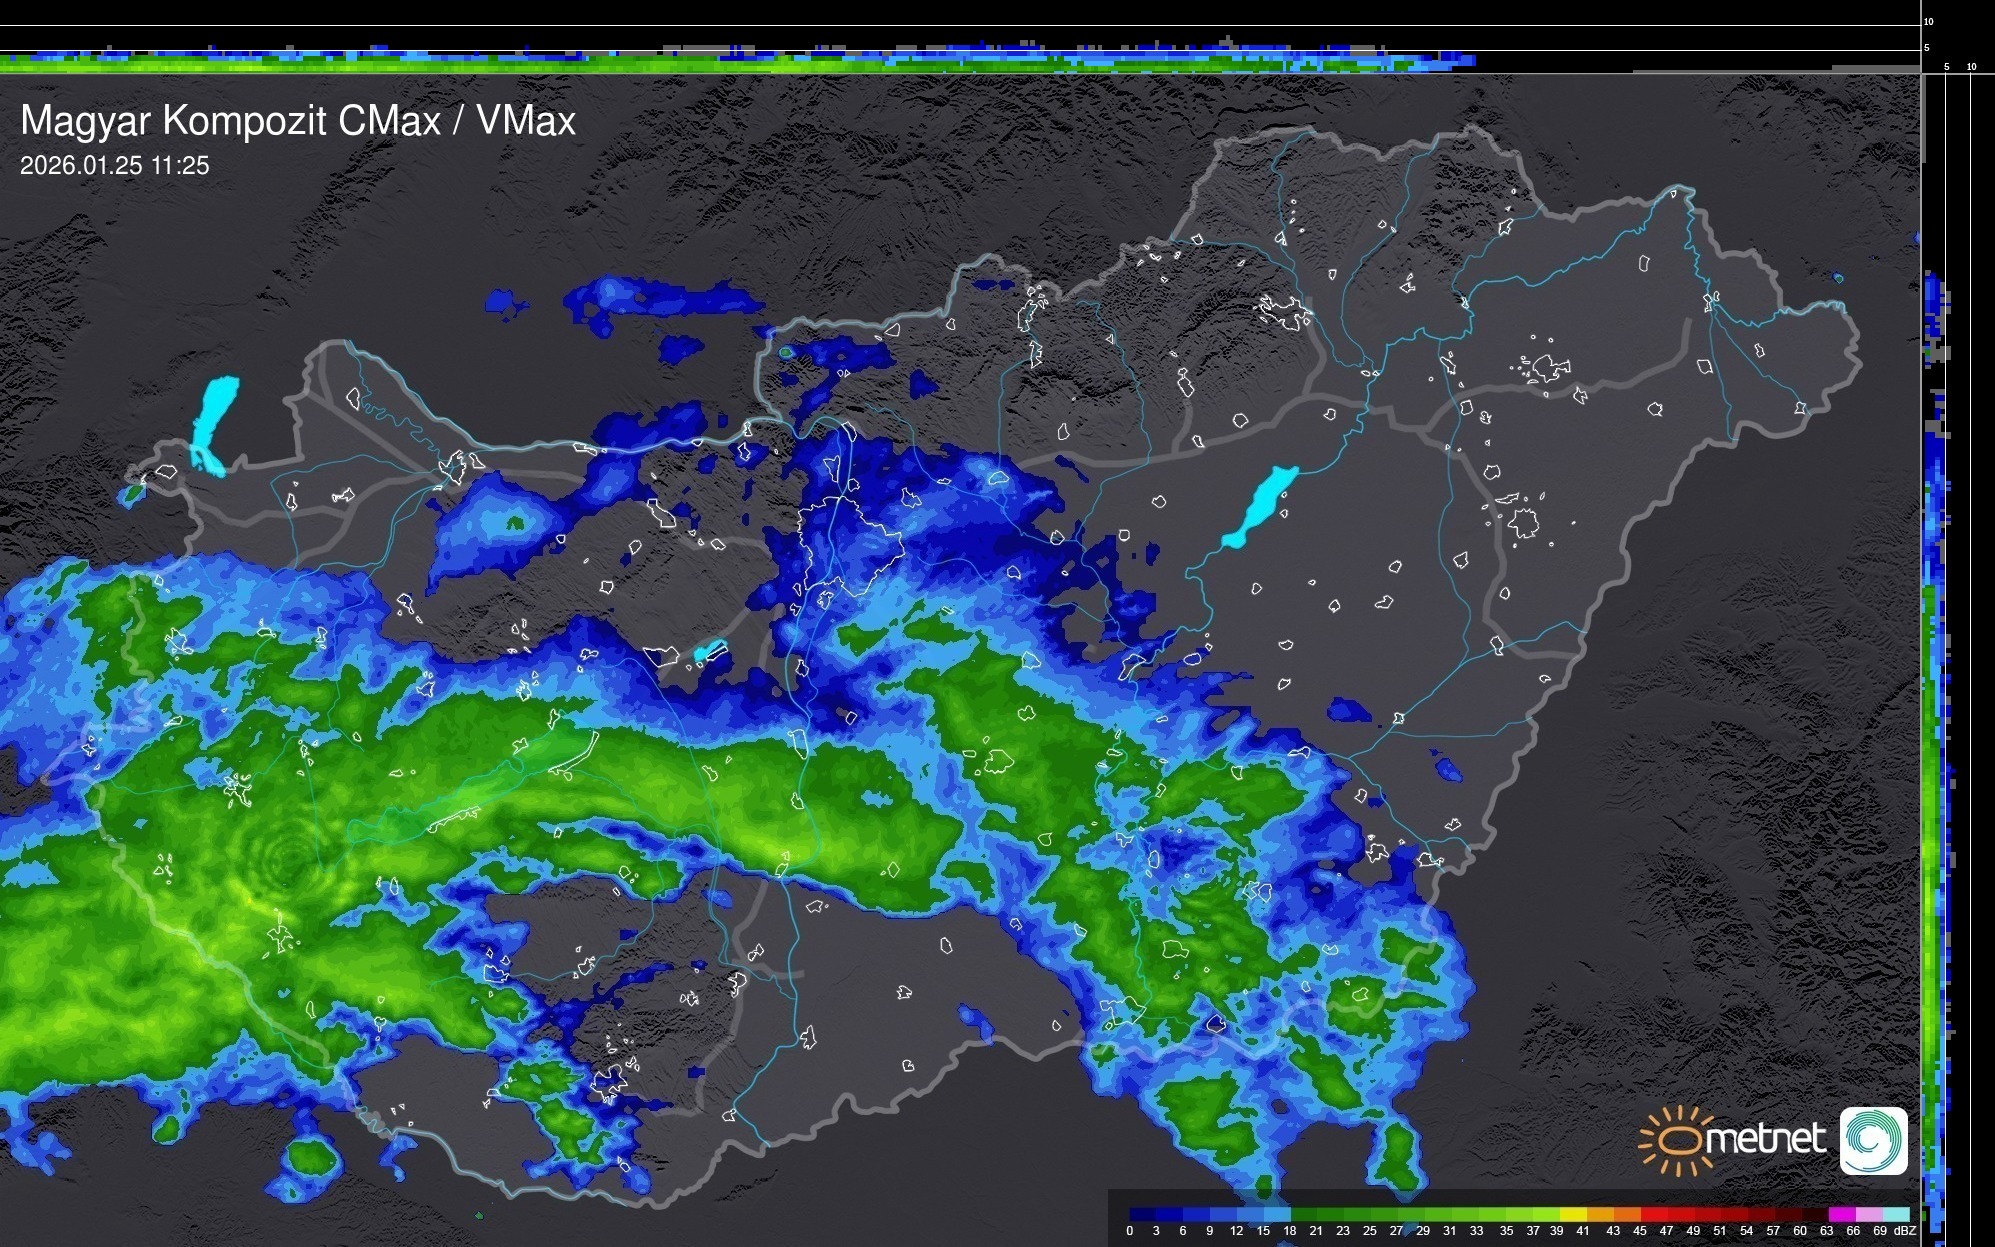Click the 2026.01.25 11:25 timestamp
This screenshot has height=1247, width=1995.
coord(115,166)
